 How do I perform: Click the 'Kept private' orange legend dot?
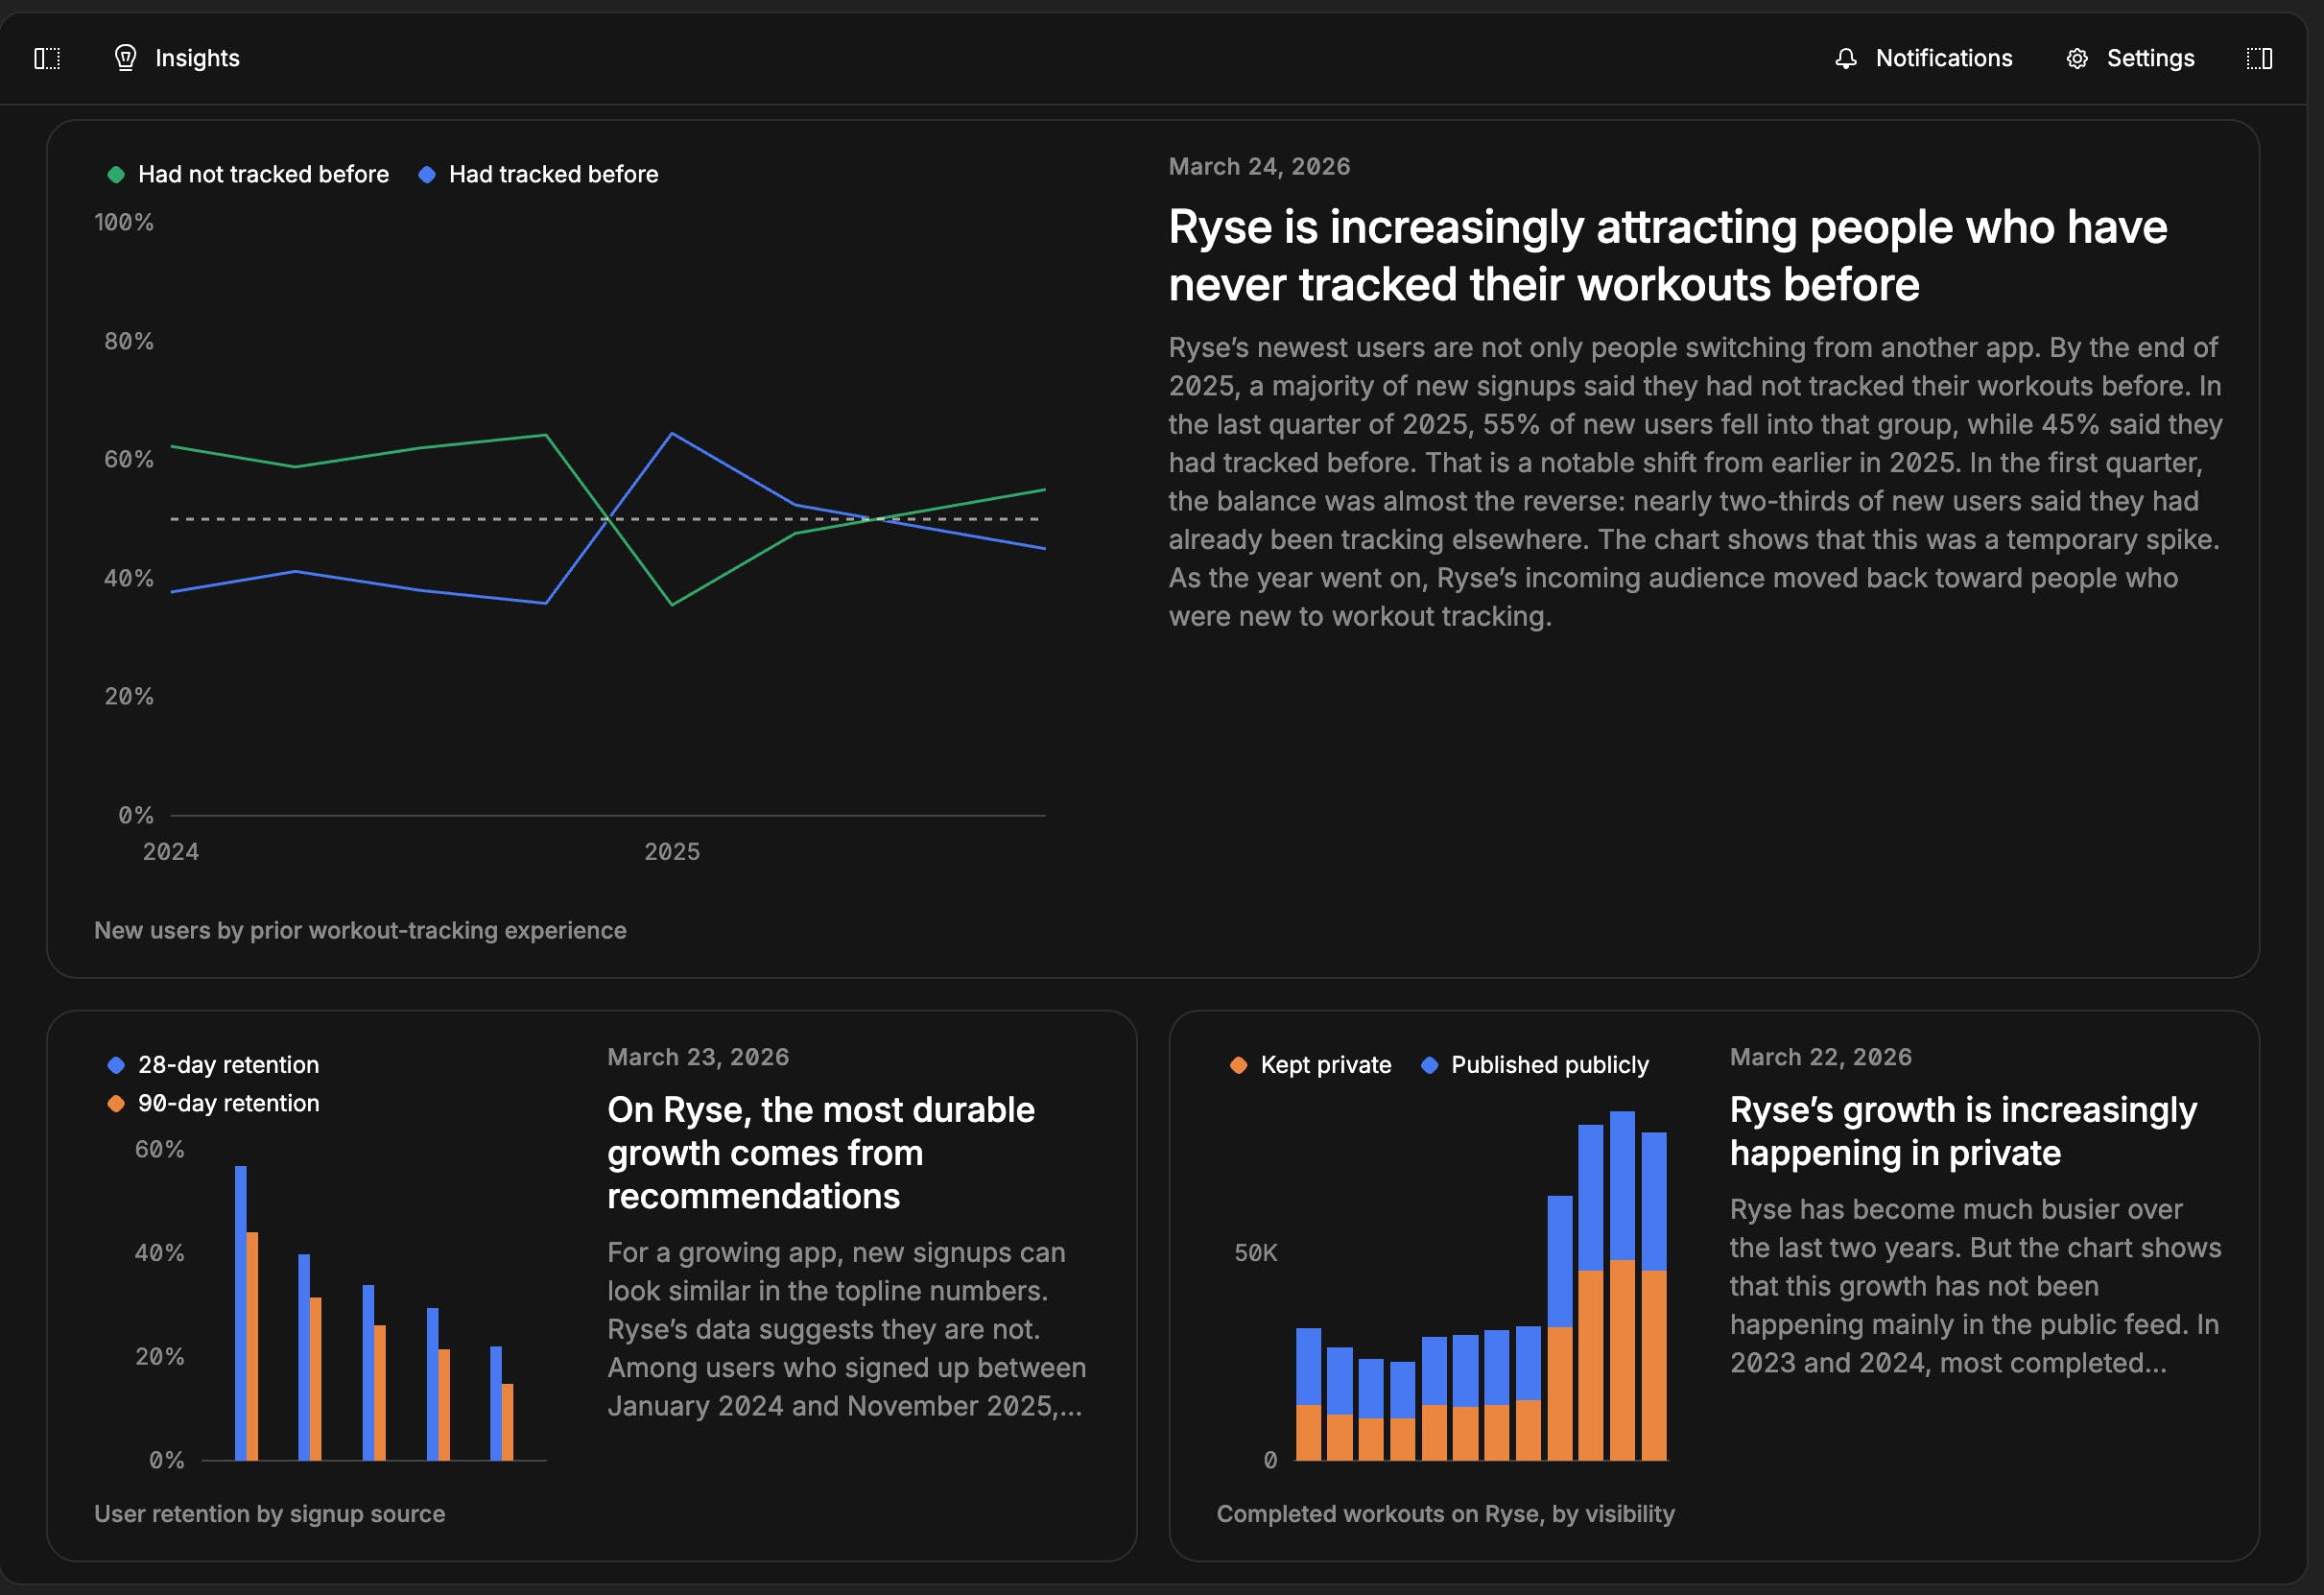pyautogui.click(x=1238, y=1065)
